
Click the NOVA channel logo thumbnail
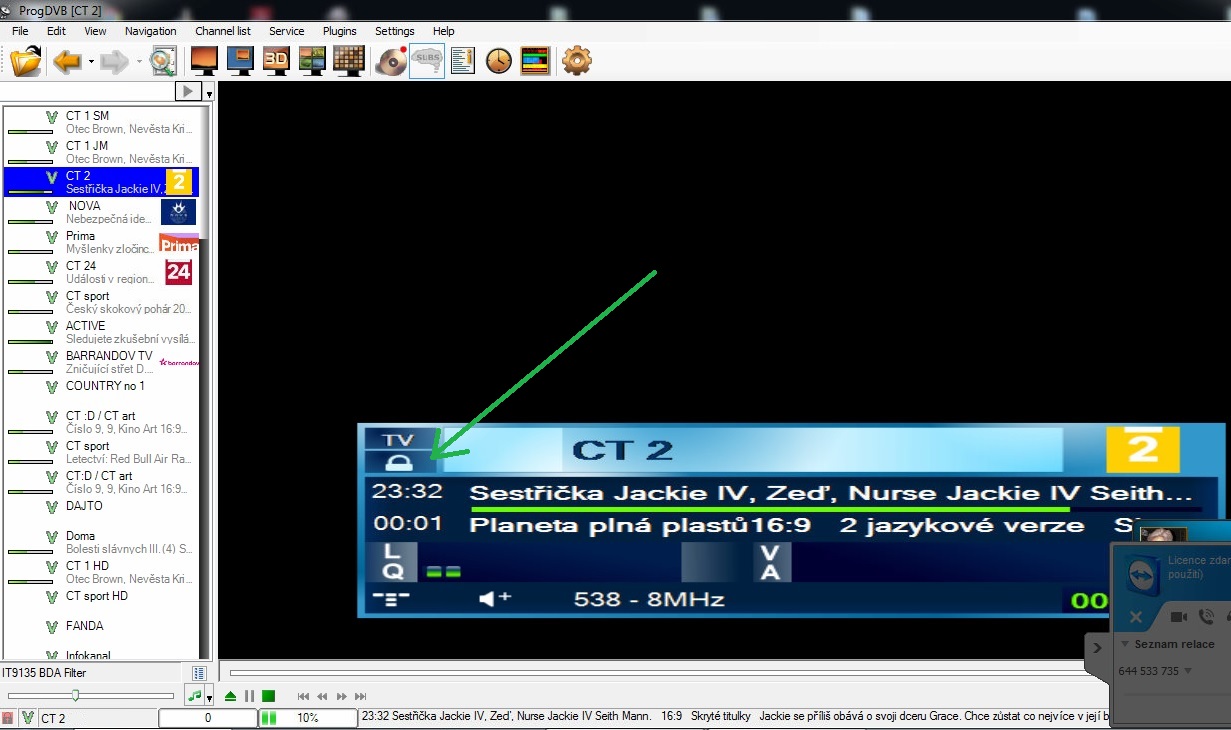[x=179, y=212]
